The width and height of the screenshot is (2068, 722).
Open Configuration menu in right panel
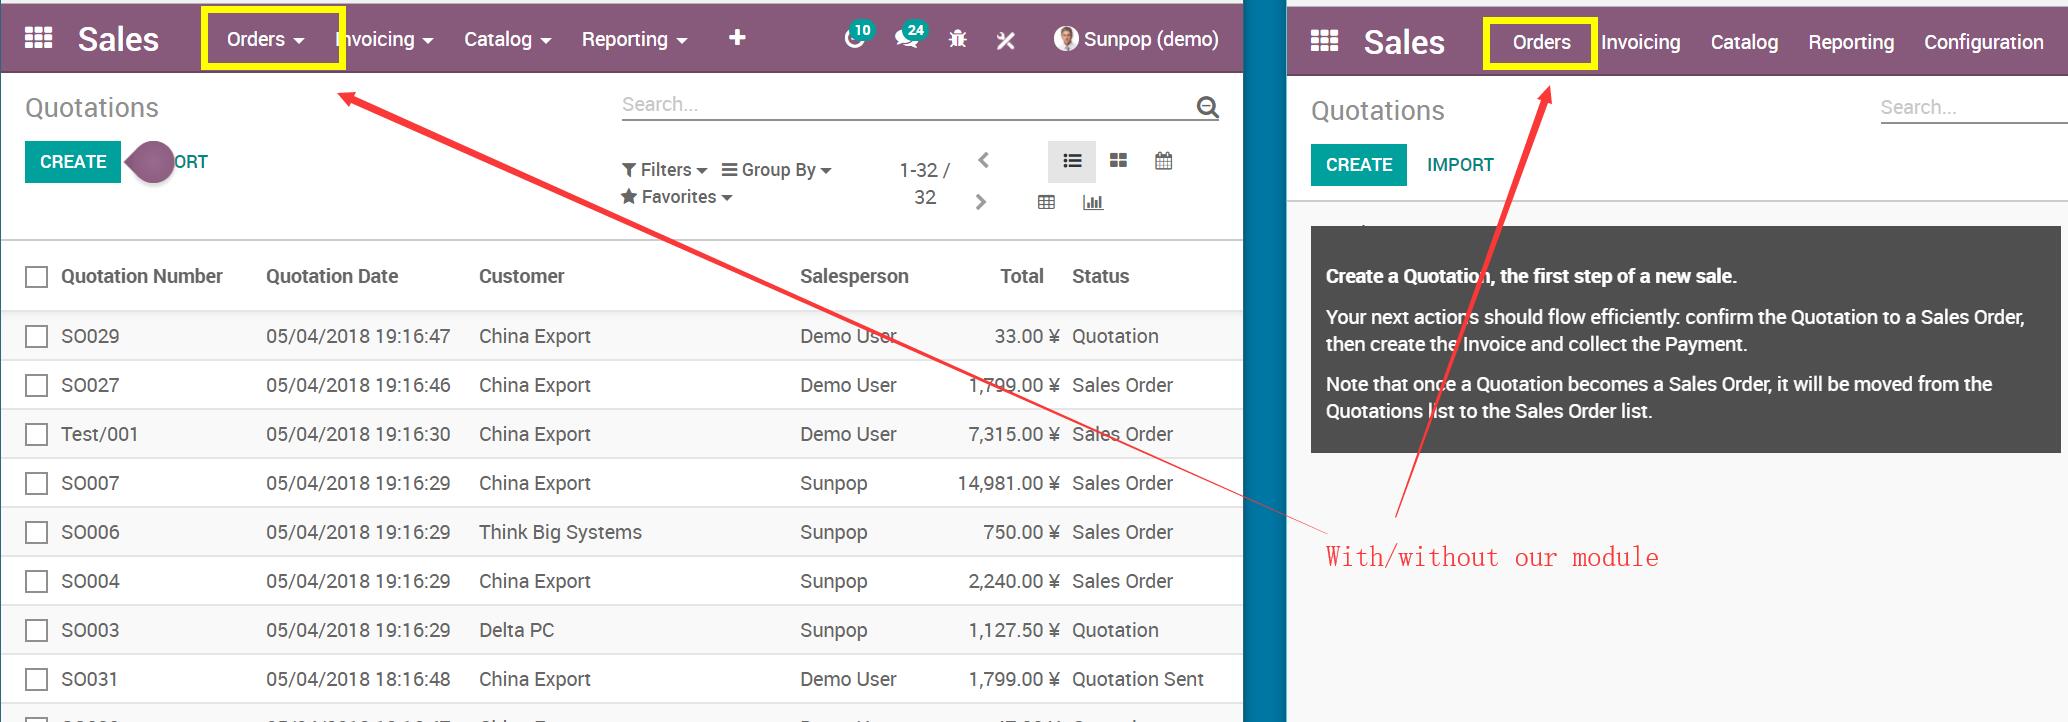(1983, 42)
